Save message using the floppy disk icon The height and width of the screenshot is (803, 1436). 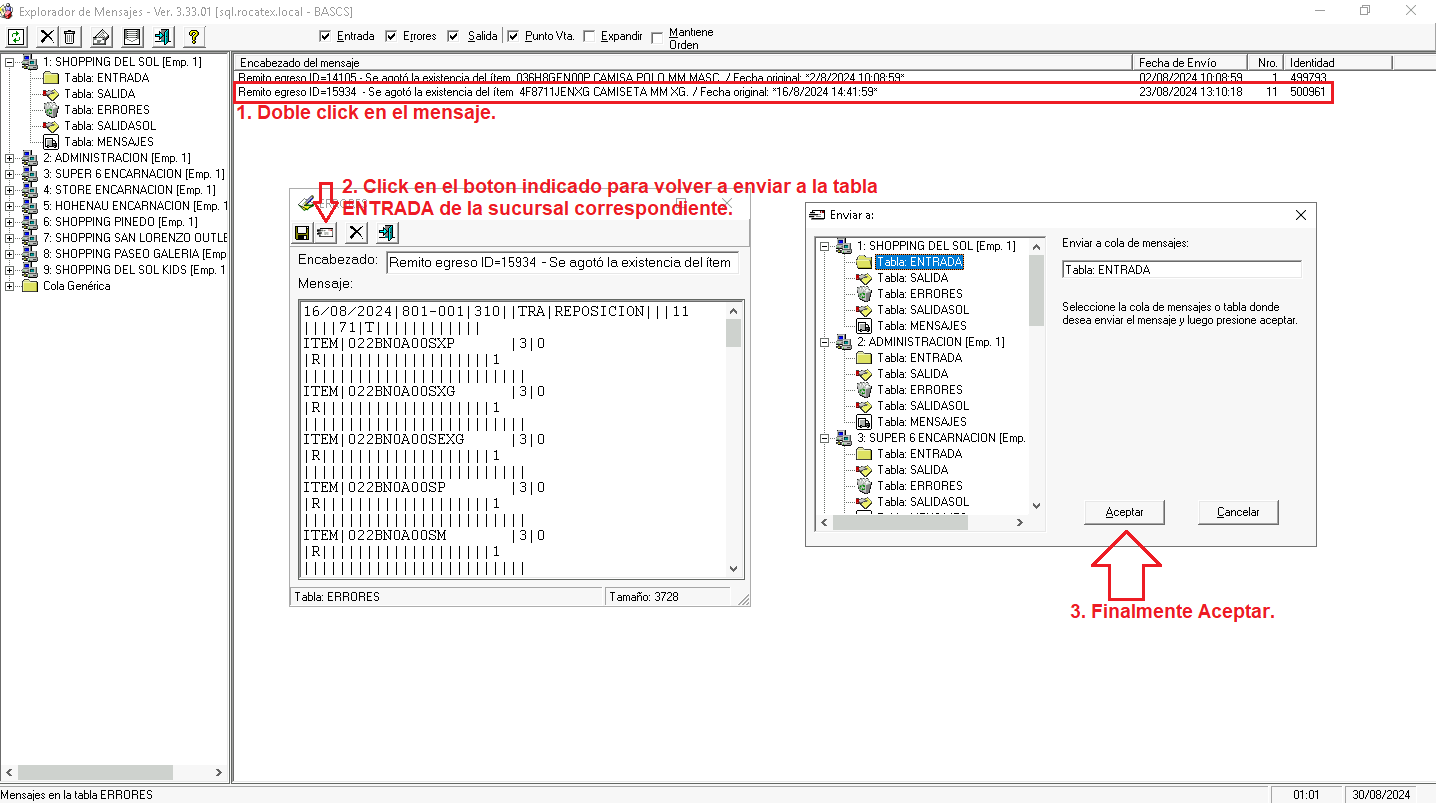click(x=302, y=232)
